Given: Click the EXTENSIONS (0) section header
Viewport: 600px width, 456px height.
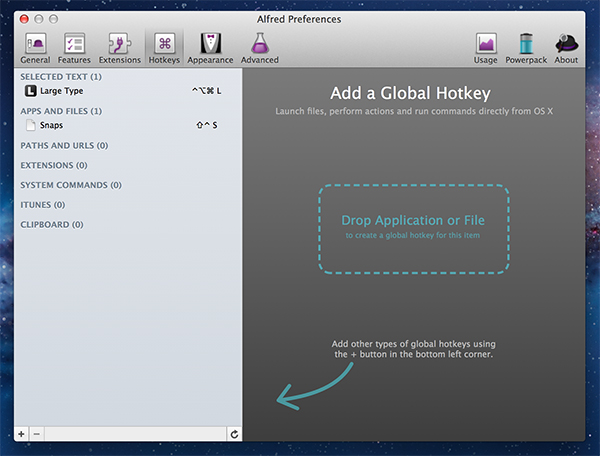Looking at the screenshot, I should [x=54, y=165].
